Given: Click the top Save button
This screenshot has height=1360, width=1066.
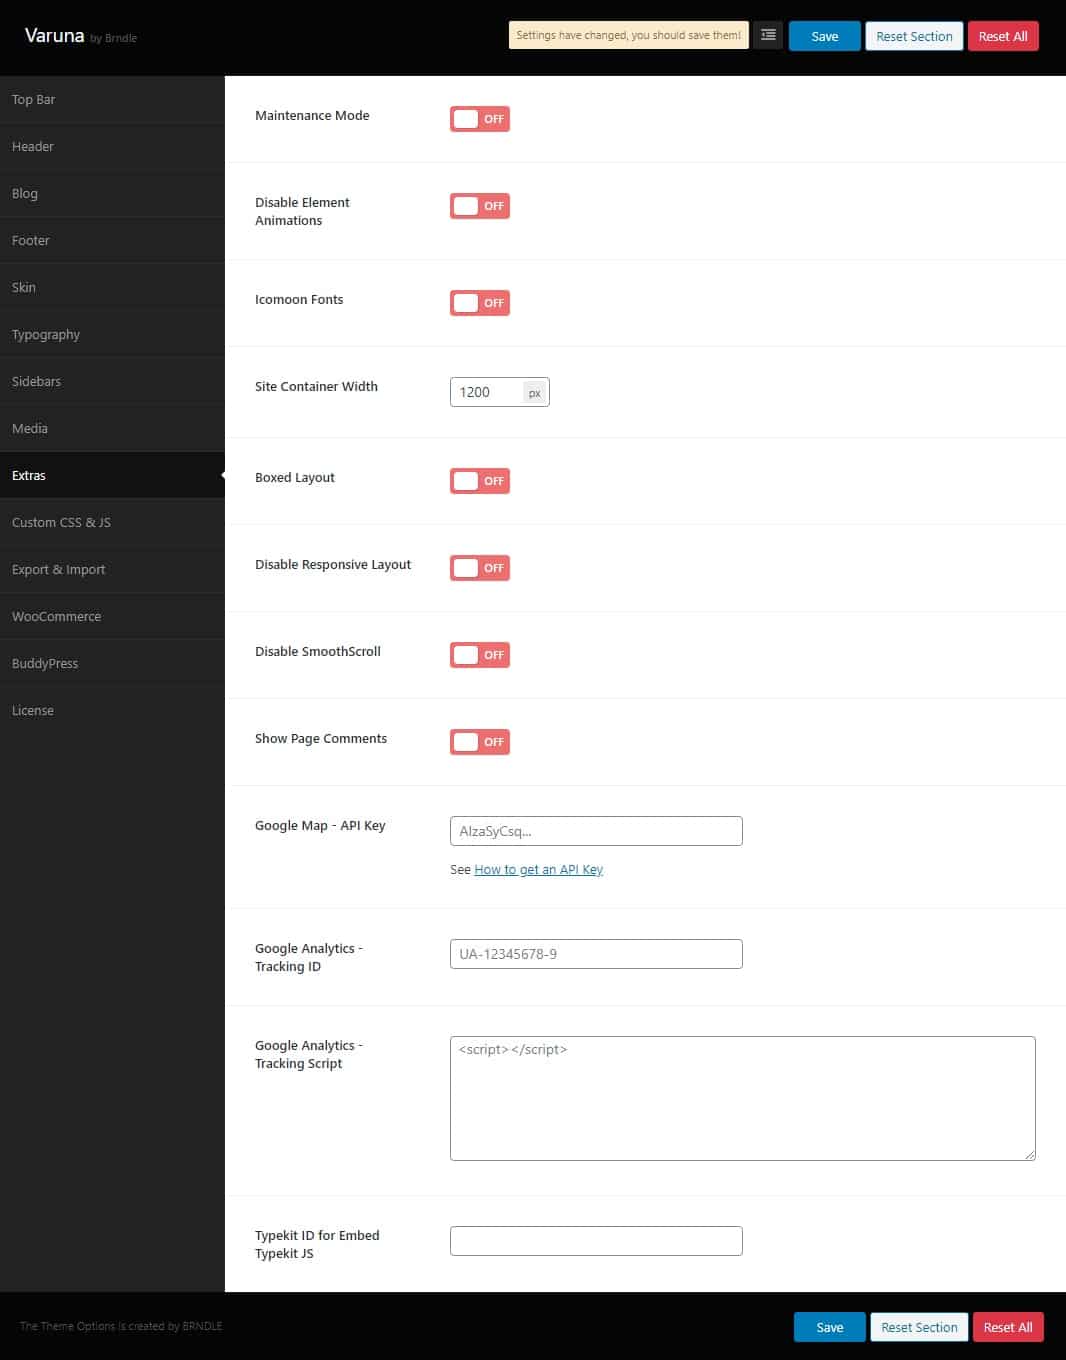Looking at the screenshot, I should pyautogui.click(x=824, y=36).
